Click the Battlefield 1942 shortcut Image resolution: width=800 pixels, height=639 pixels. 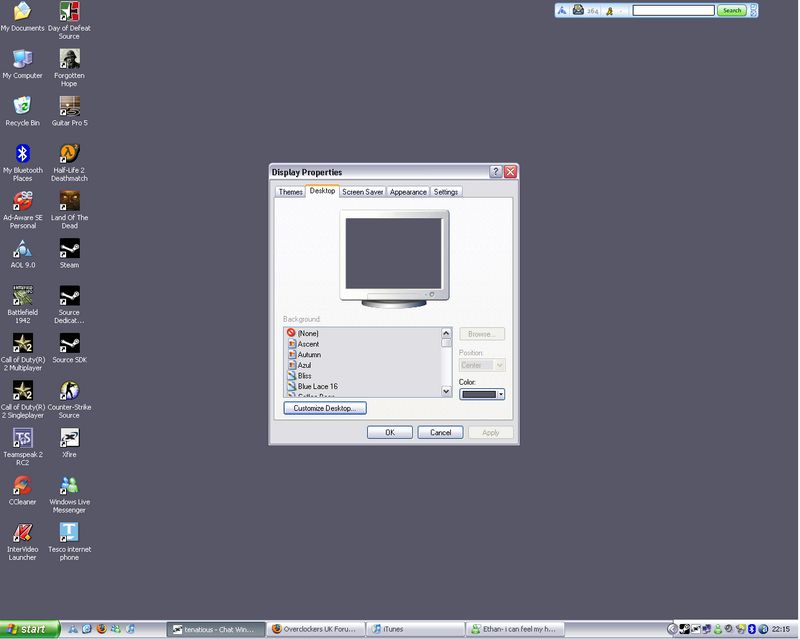pyautogui.click(x=22, y=296)
